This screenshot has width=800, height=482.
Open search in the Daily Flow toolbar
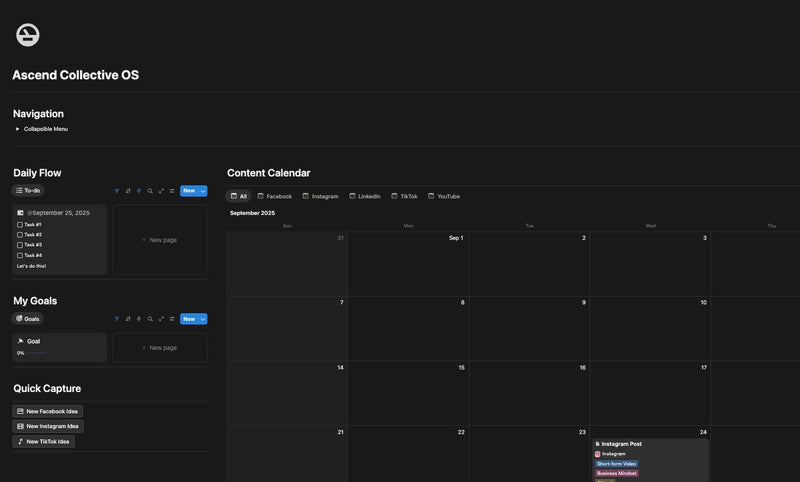pos(150,191)
